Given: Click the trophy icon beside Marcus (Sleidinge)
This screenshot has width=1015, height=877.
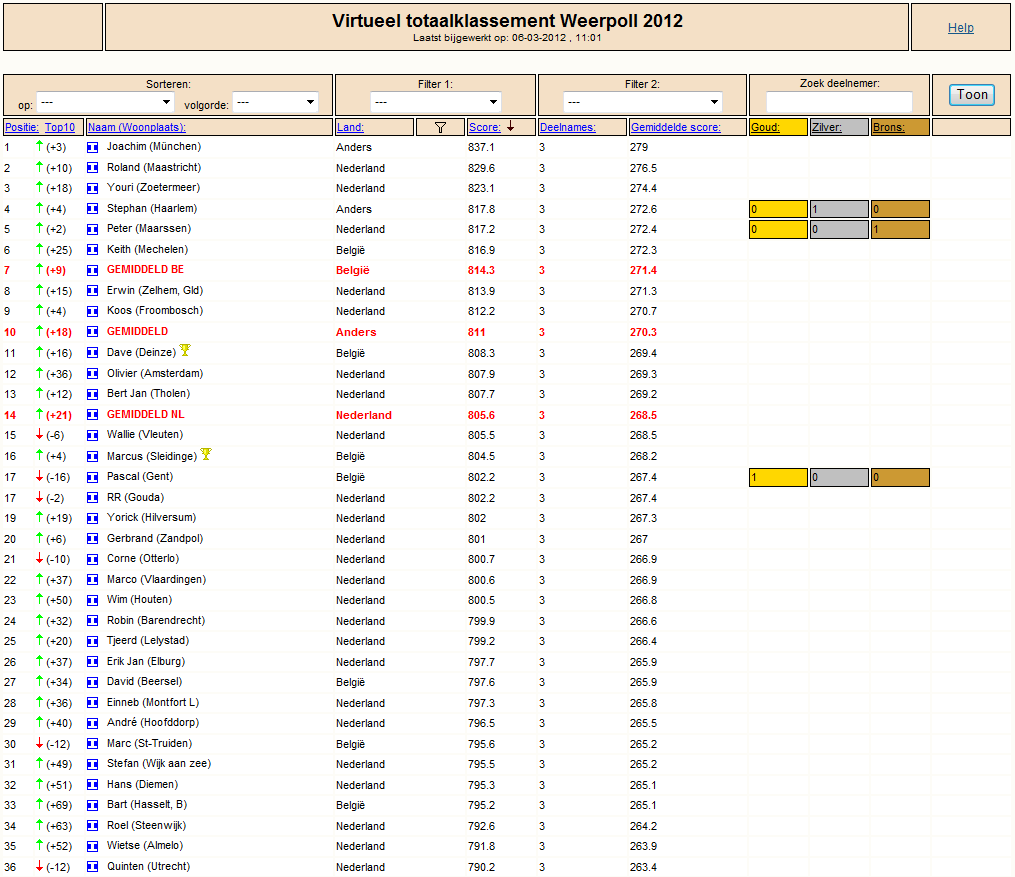Looking at the screenshot, I should (206, 454).
